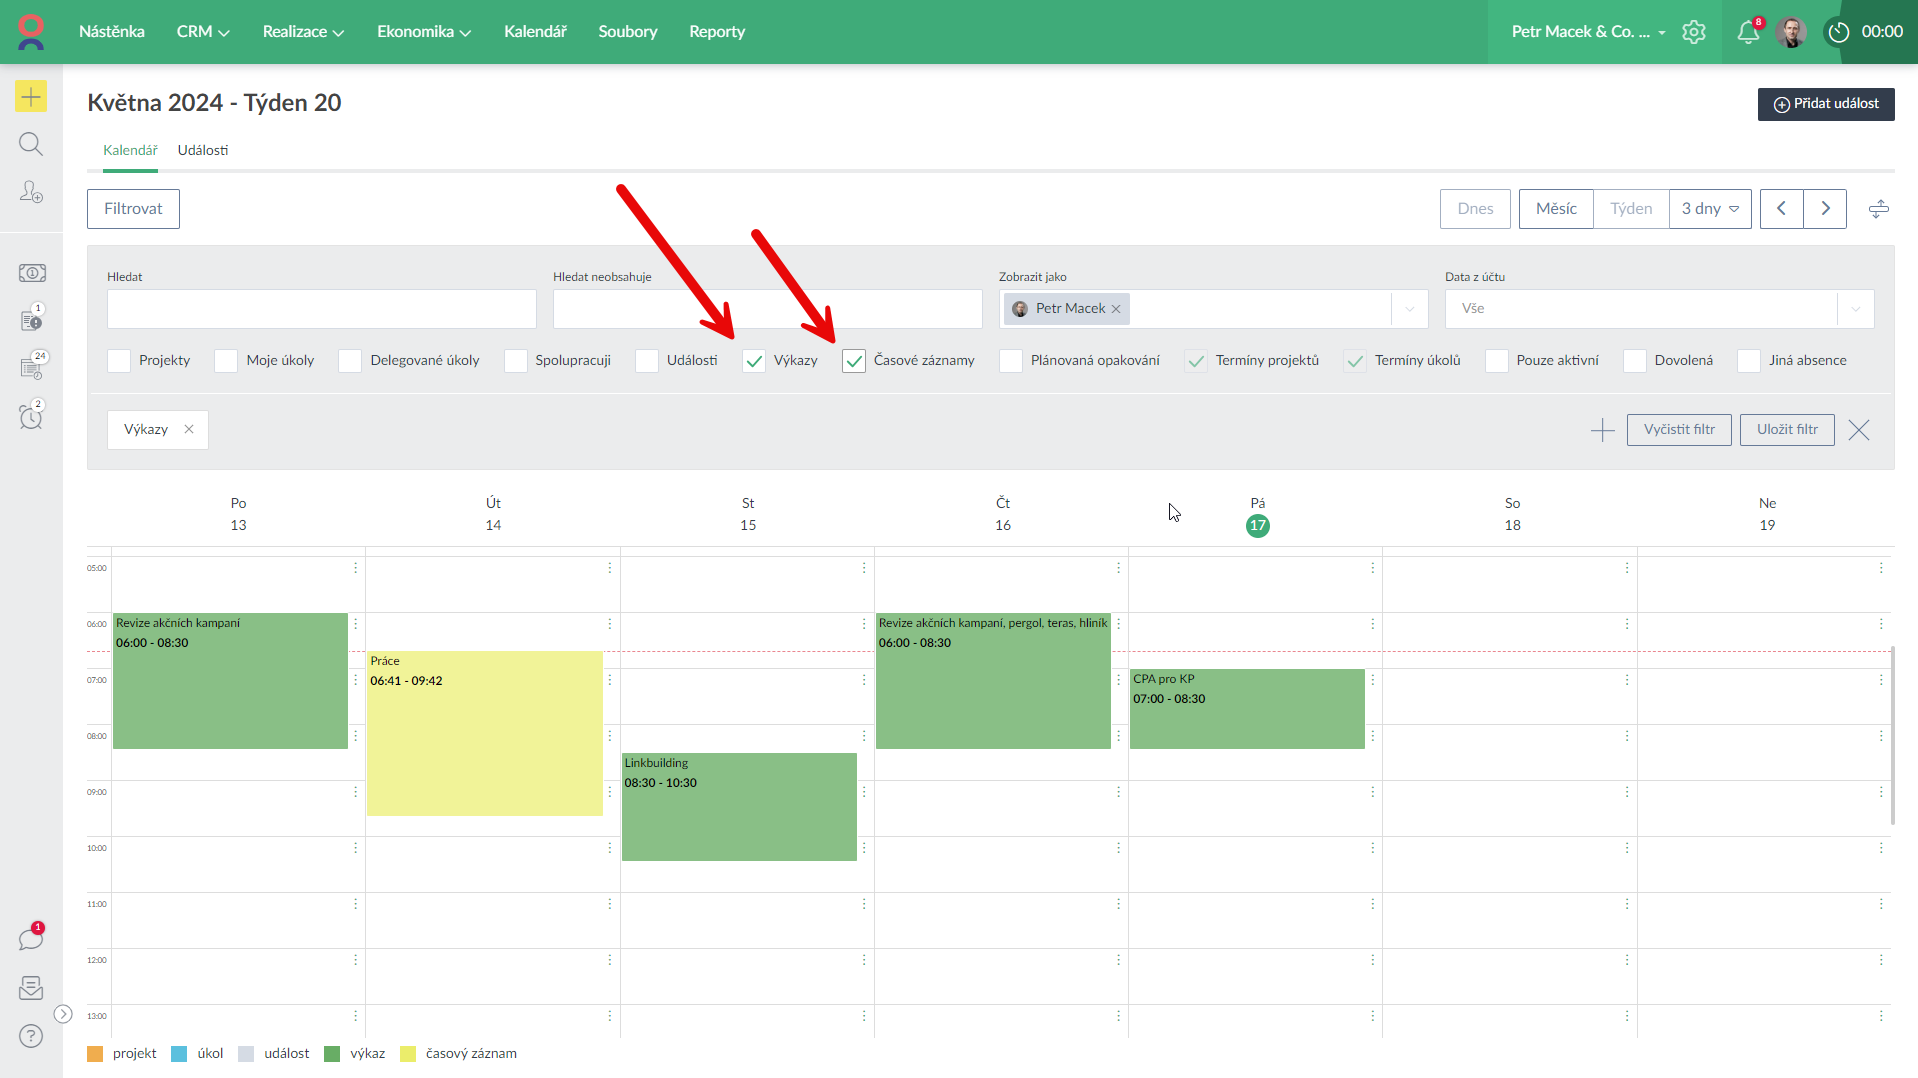Start the time tracker stopwatch
1918x1078 pixels.
click(x=1838, y=32)
